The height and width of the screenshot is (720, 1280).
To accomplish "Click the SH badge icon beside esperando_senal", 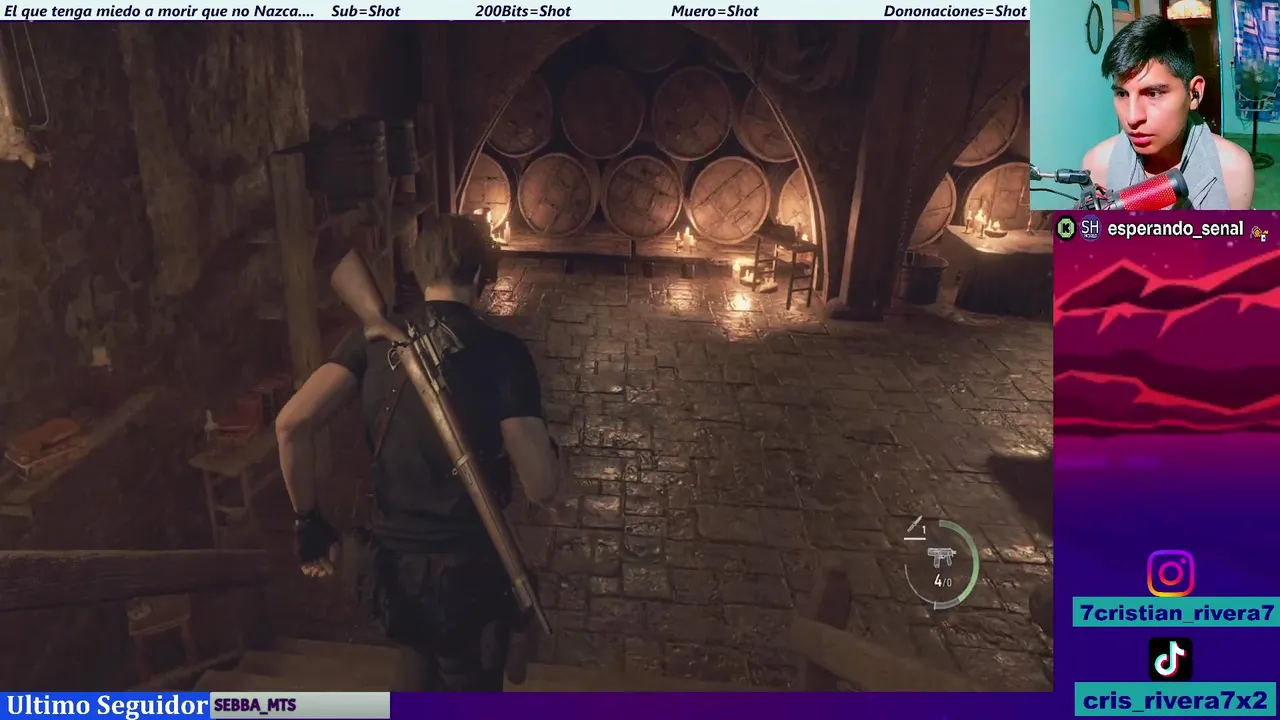I will (1090, 229).
